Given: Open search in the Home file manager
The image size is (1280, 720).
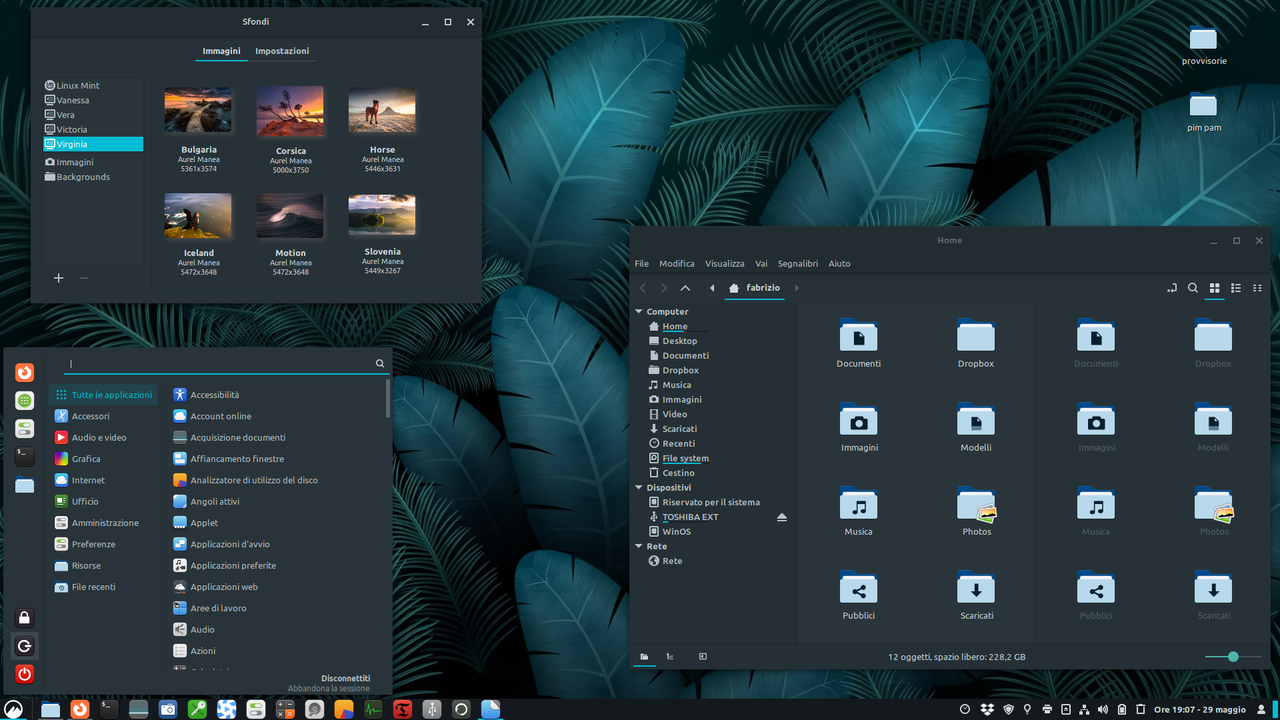Looking at the screenshot, I should pyautogui.click(x=1193, y=288).
